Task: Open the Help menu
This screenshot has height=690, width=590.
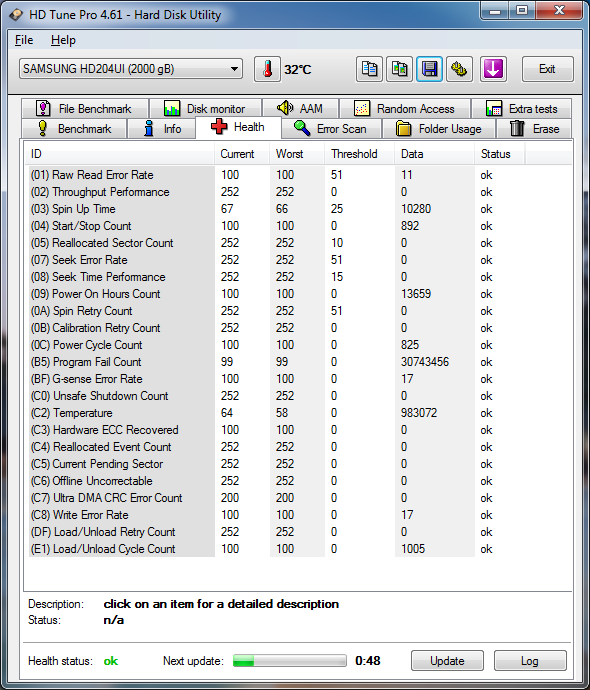Action: coord(63,40)
